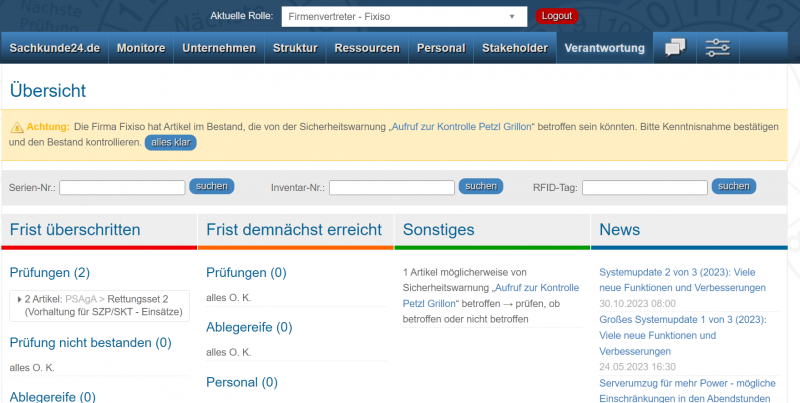Focus the Serien-Nr. input field
This screenshot has width=800, height=403.
click(122, 187)
